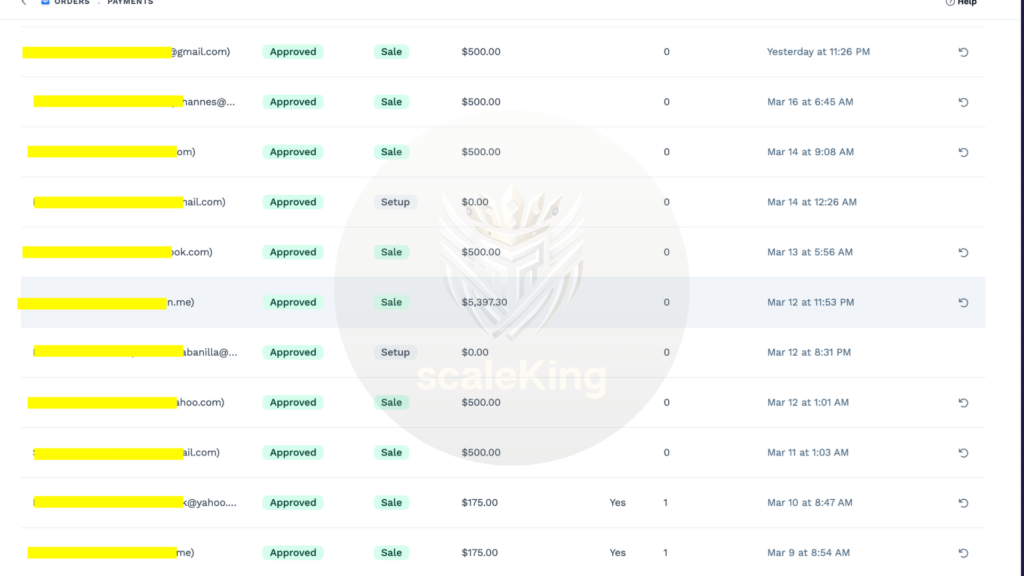This screenshot has height=576, width=1024.
Task: Click the customer email ending in ahoo.com)
Action: pos(126,402)
